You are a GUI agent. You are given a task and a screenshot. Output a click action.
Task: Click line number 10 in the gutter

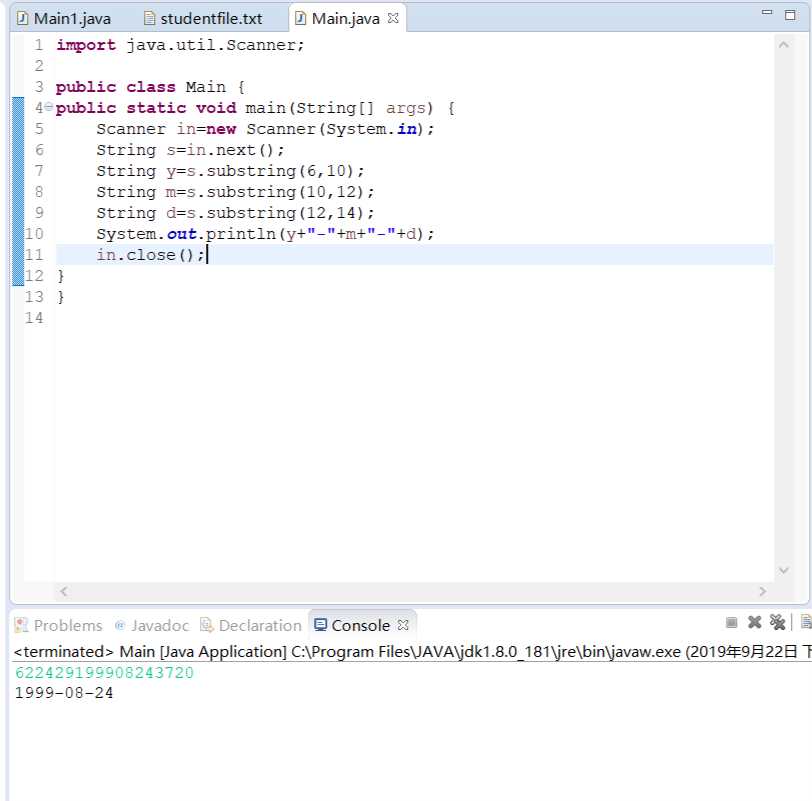(34, 234)
